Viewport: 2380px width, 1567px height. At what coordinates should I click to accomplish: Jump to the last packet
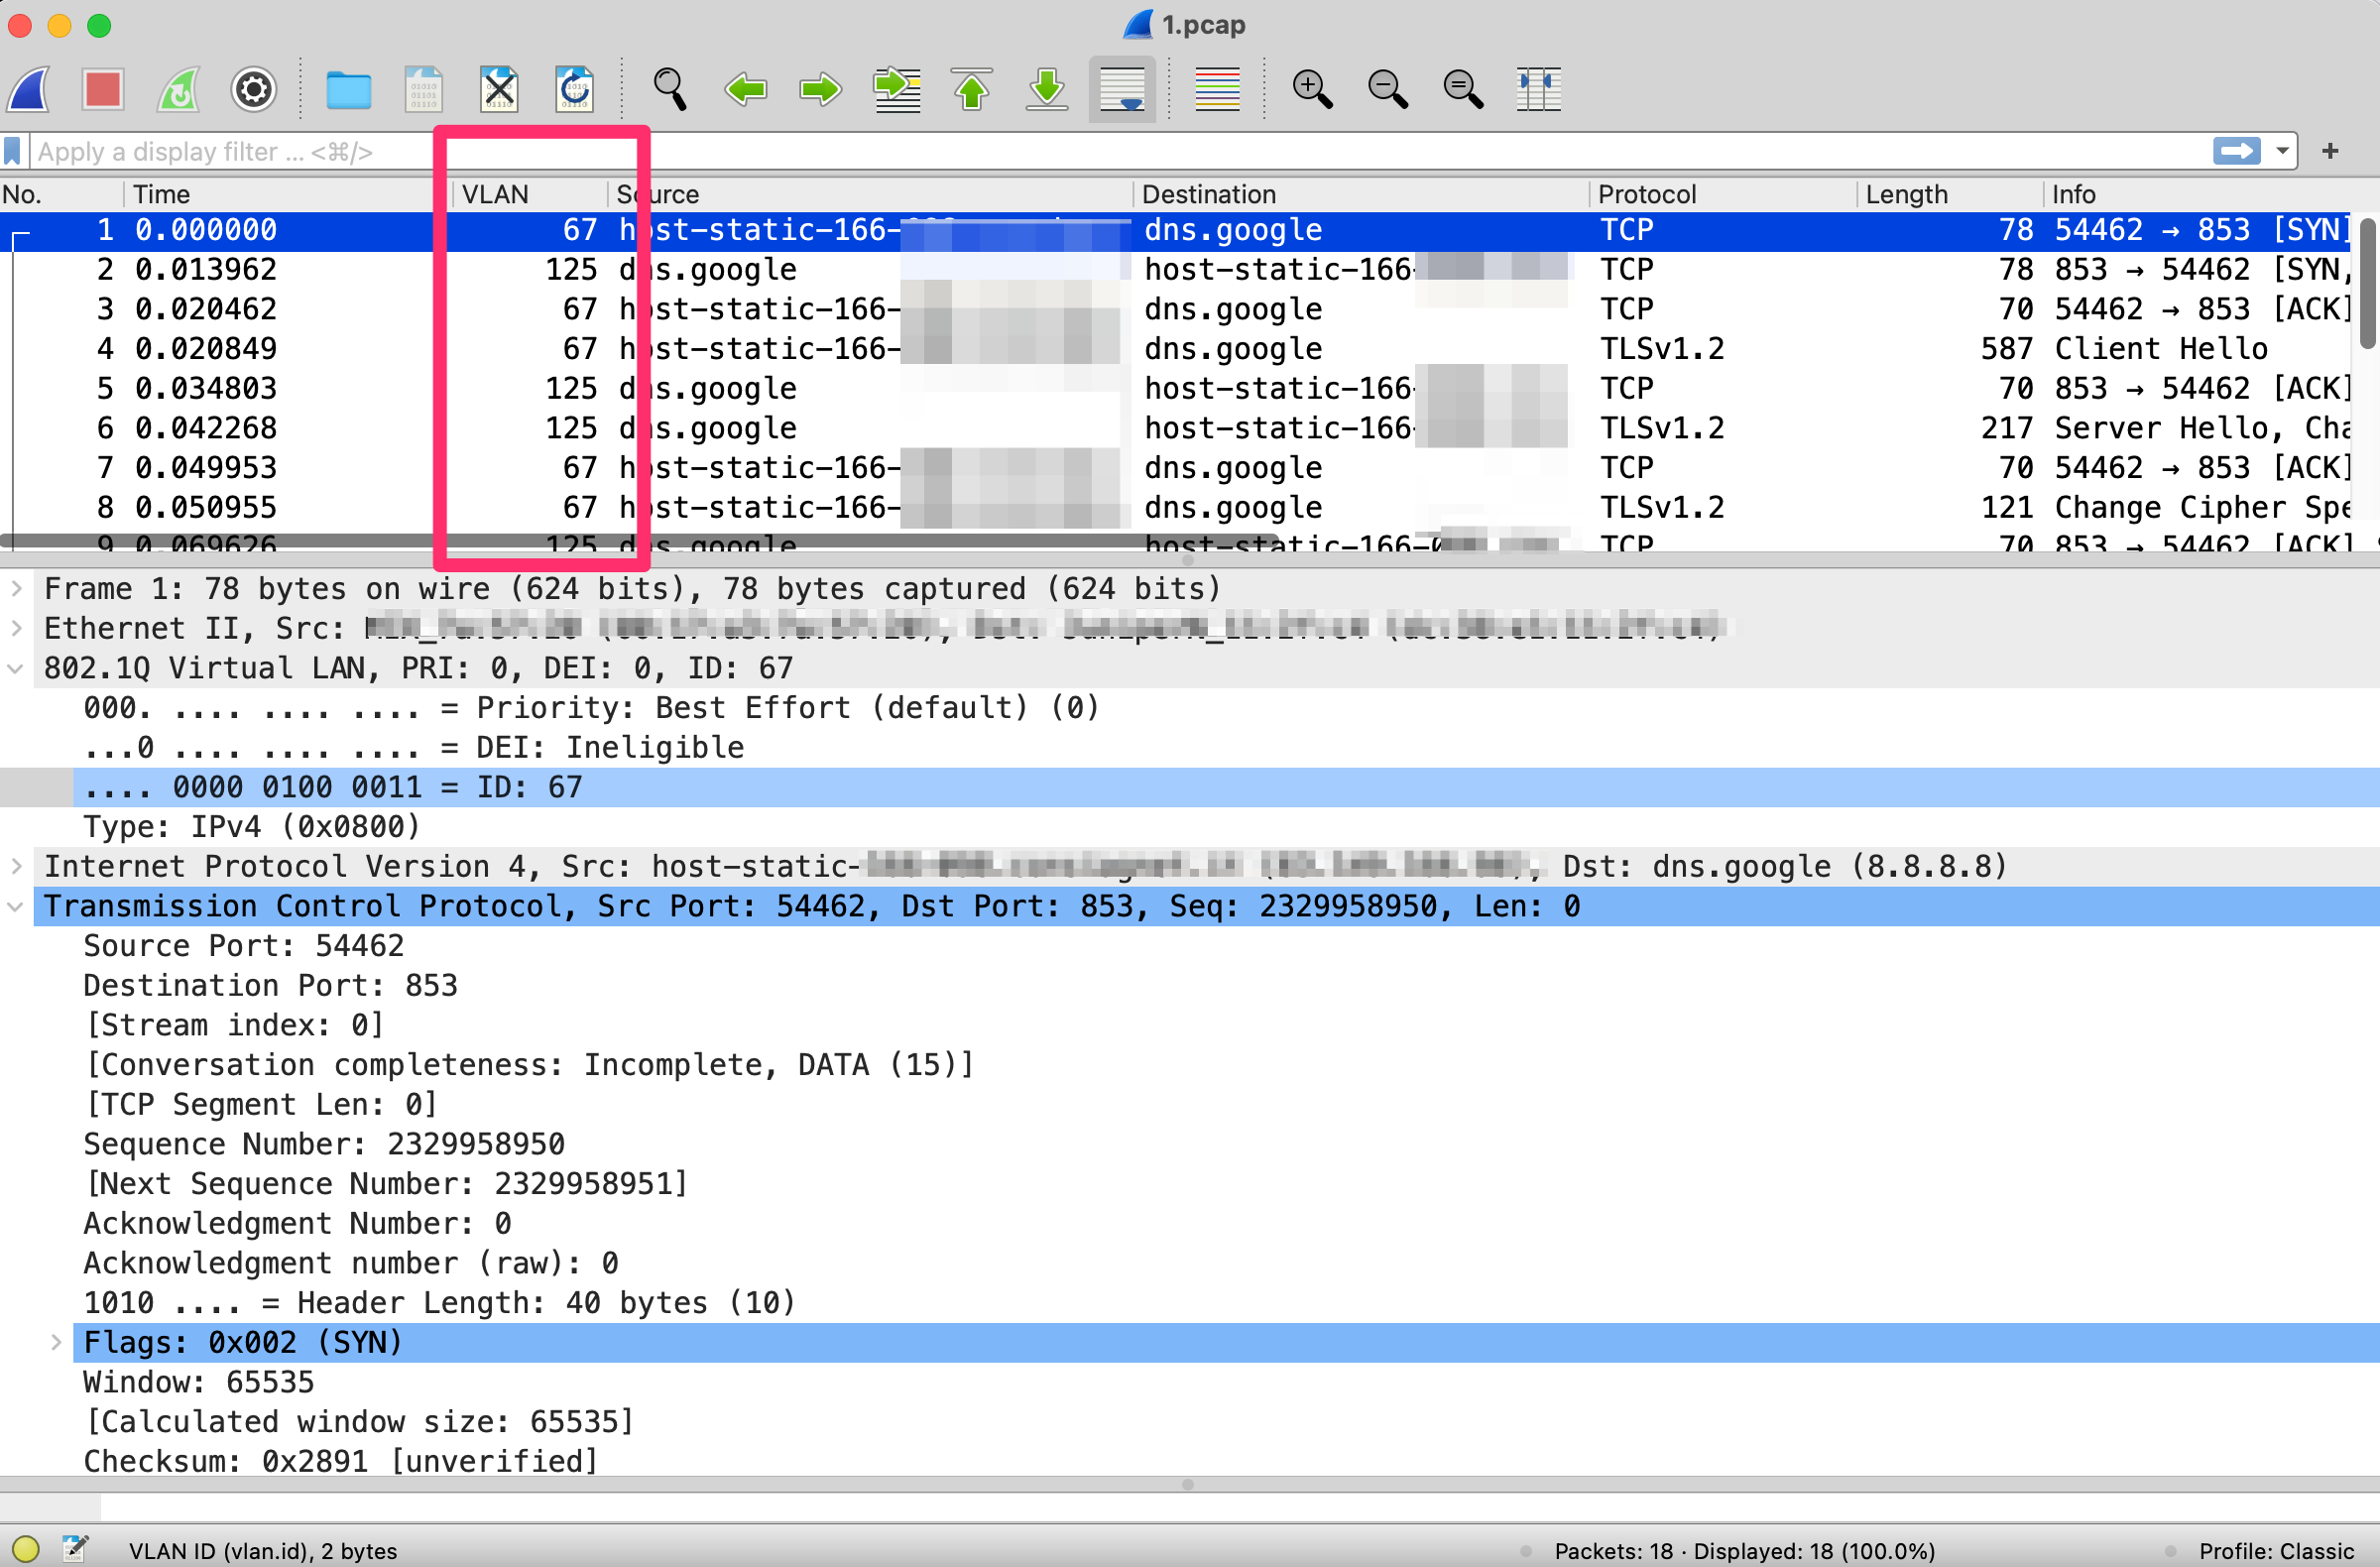(x=1047, y=90)
